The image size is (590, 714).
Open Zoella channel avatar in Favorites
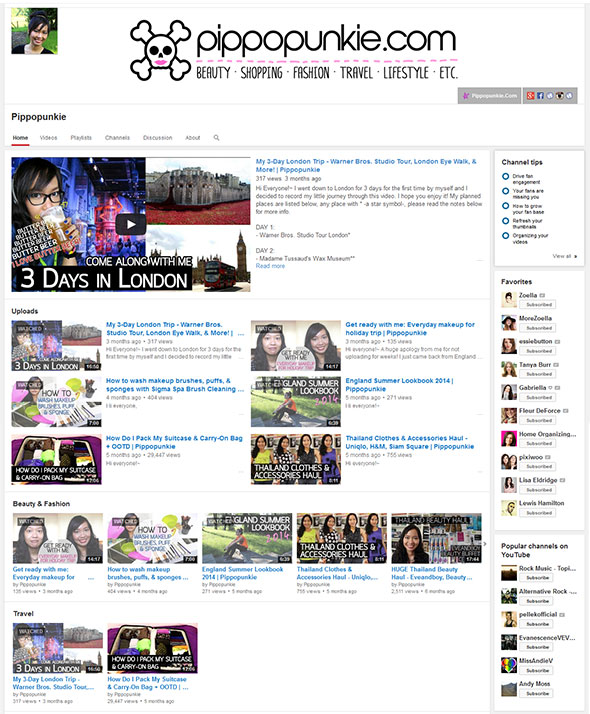click(x=509, y=300)
